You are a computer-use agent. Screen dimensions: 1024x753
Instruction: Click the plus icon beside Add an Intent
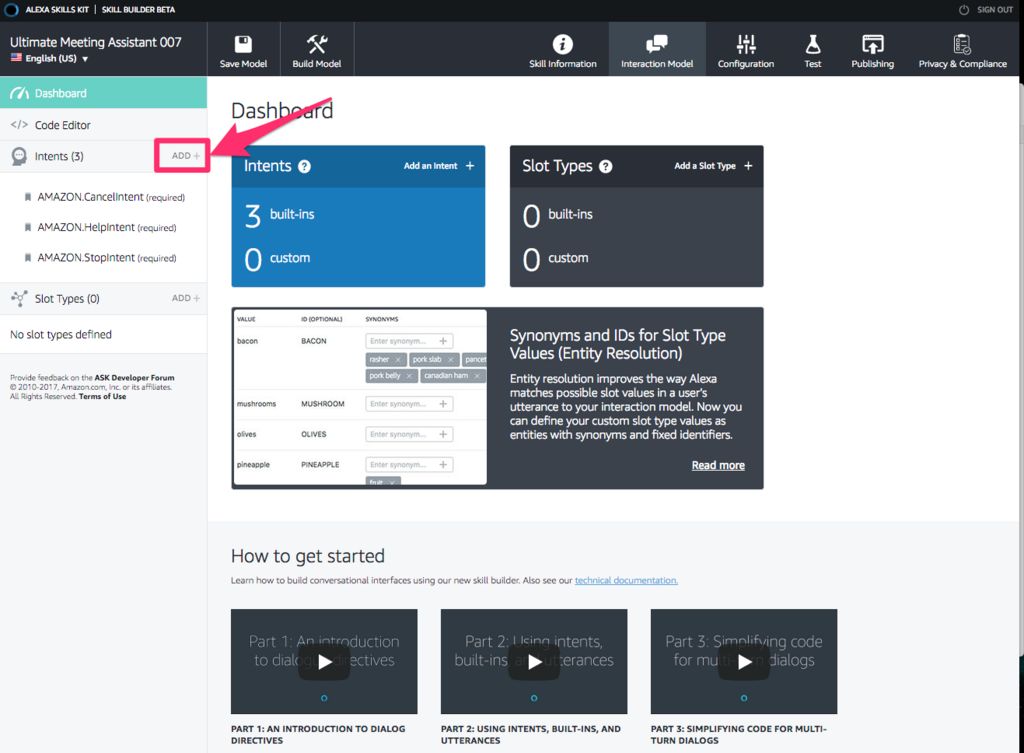pyautogui.click(x=470, y=166)
